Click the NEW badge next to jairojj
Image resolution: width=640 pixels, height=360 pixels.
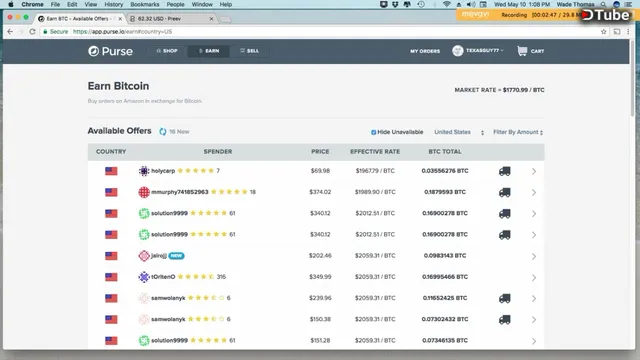pos(176,256)
